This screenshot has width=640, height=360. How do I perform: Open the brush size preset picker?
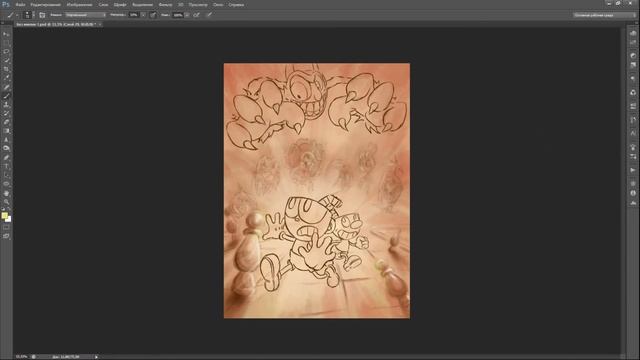(x=28, y=15)
